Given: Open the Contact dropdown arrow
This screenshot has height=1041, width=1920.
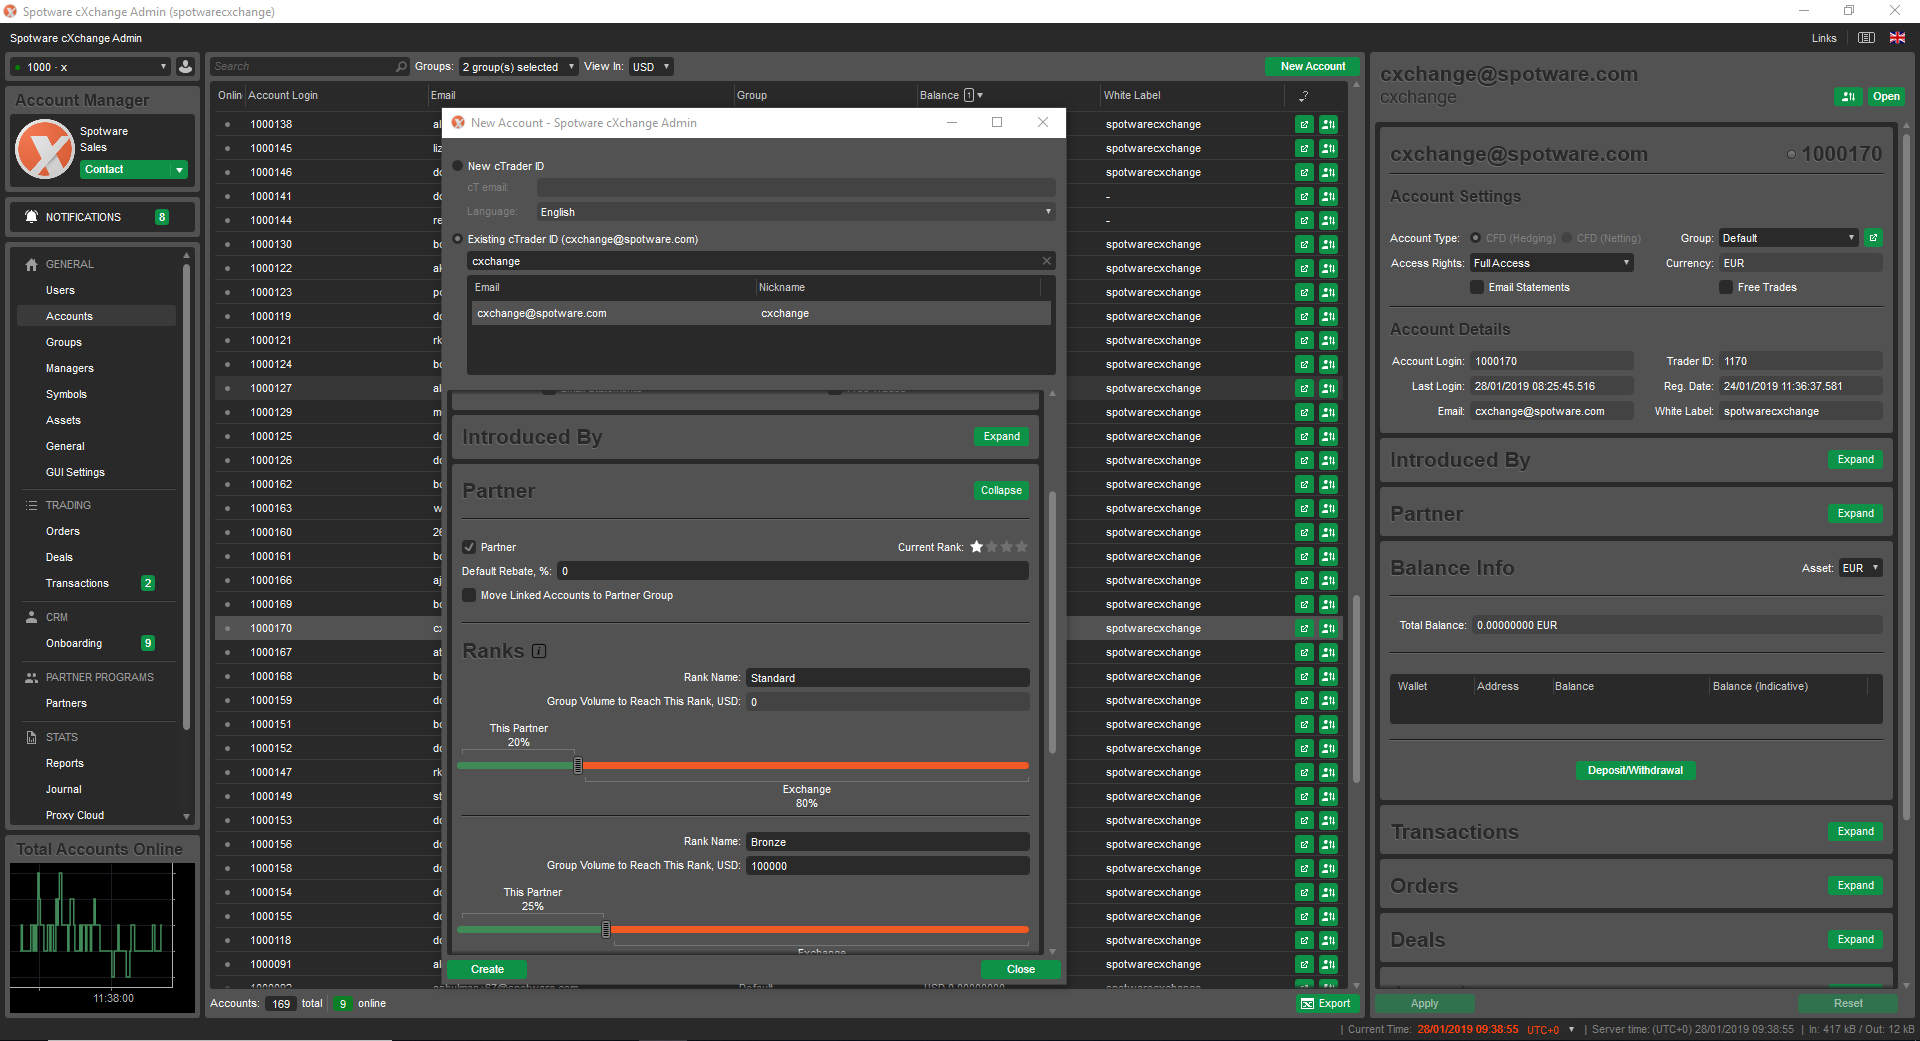Looking at the screenshot, I should (x=180, y=170).
